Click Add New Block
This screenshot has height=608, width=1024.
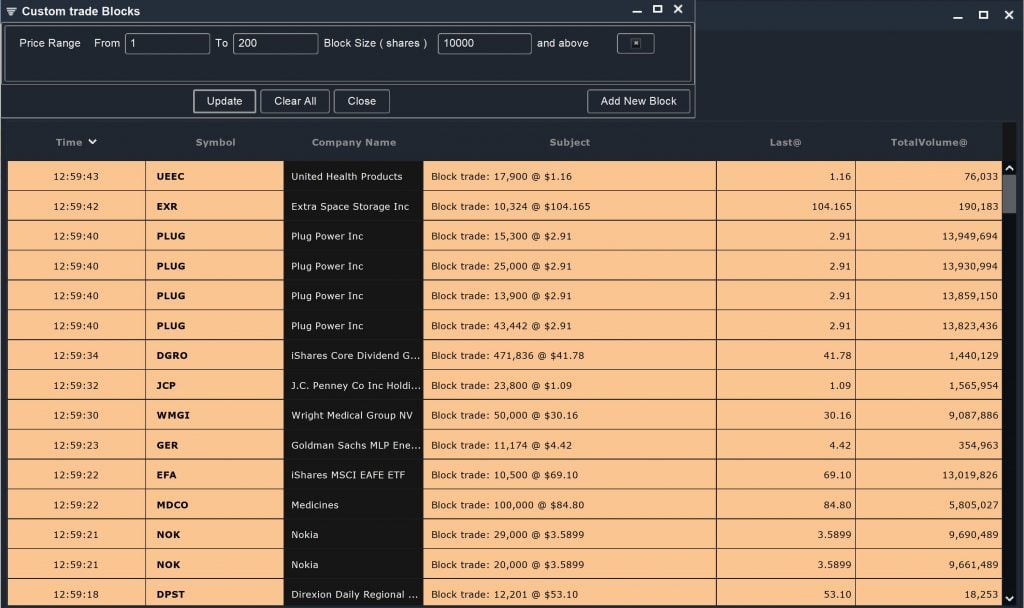pyautogui.click(x=638, y=101)
